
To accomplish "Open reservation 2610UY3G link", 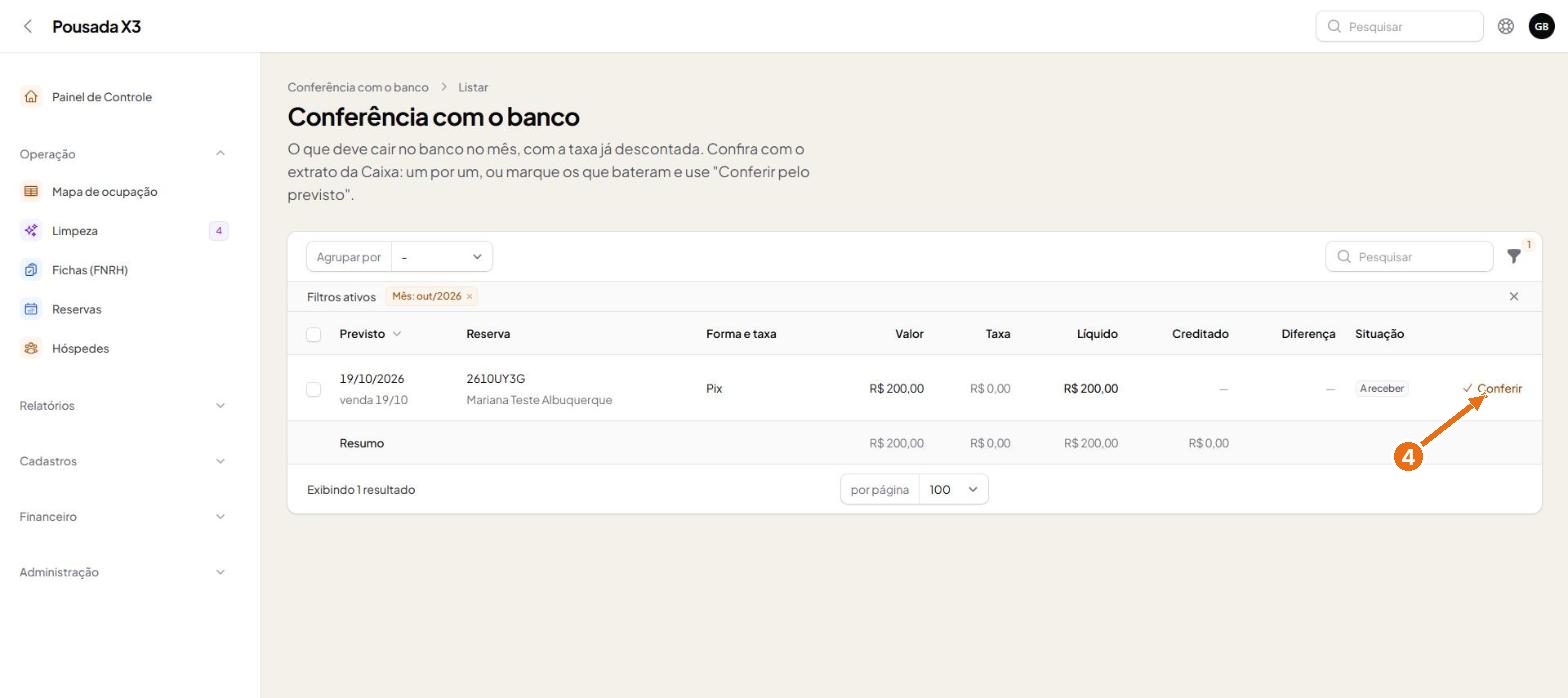I will pos(495,379).
